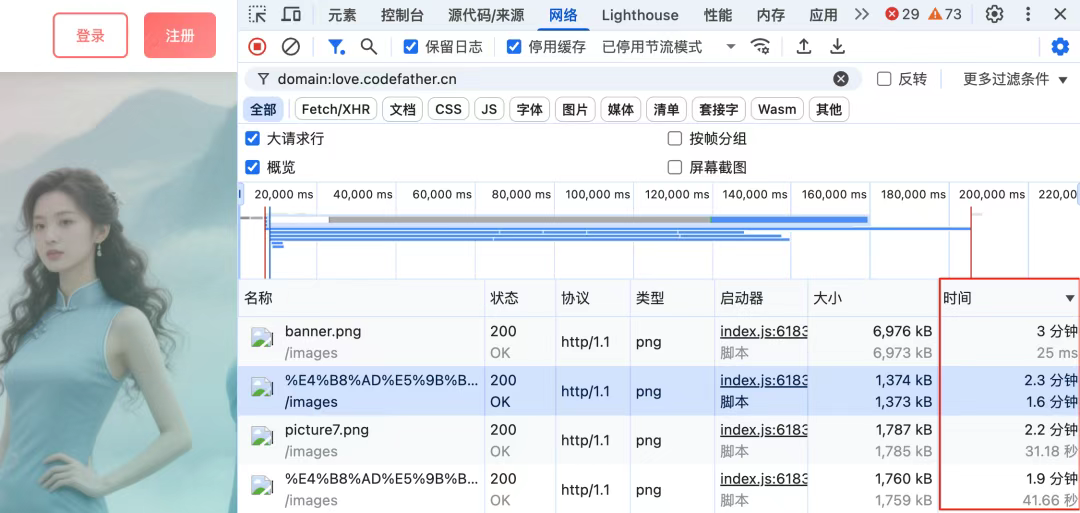Viewport: 1080px width, 513px height.
Task: Click the filter funnel icon
Action: (336, 47)
